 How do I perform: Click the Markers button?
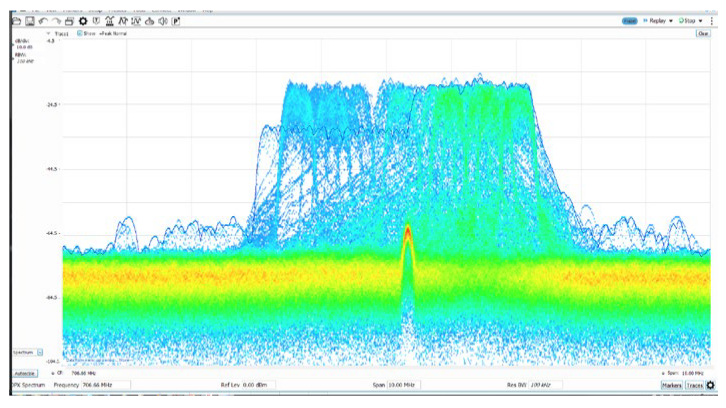pos(672,385)
